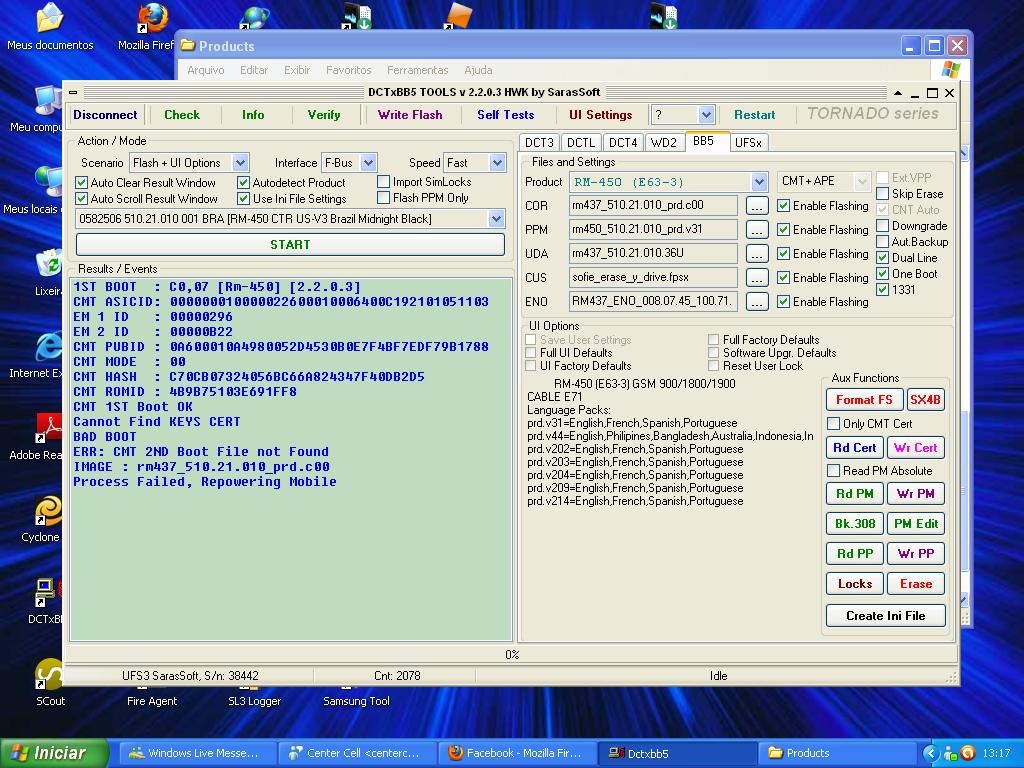Open the Product RM-450 dropdown

click(759, 182)
